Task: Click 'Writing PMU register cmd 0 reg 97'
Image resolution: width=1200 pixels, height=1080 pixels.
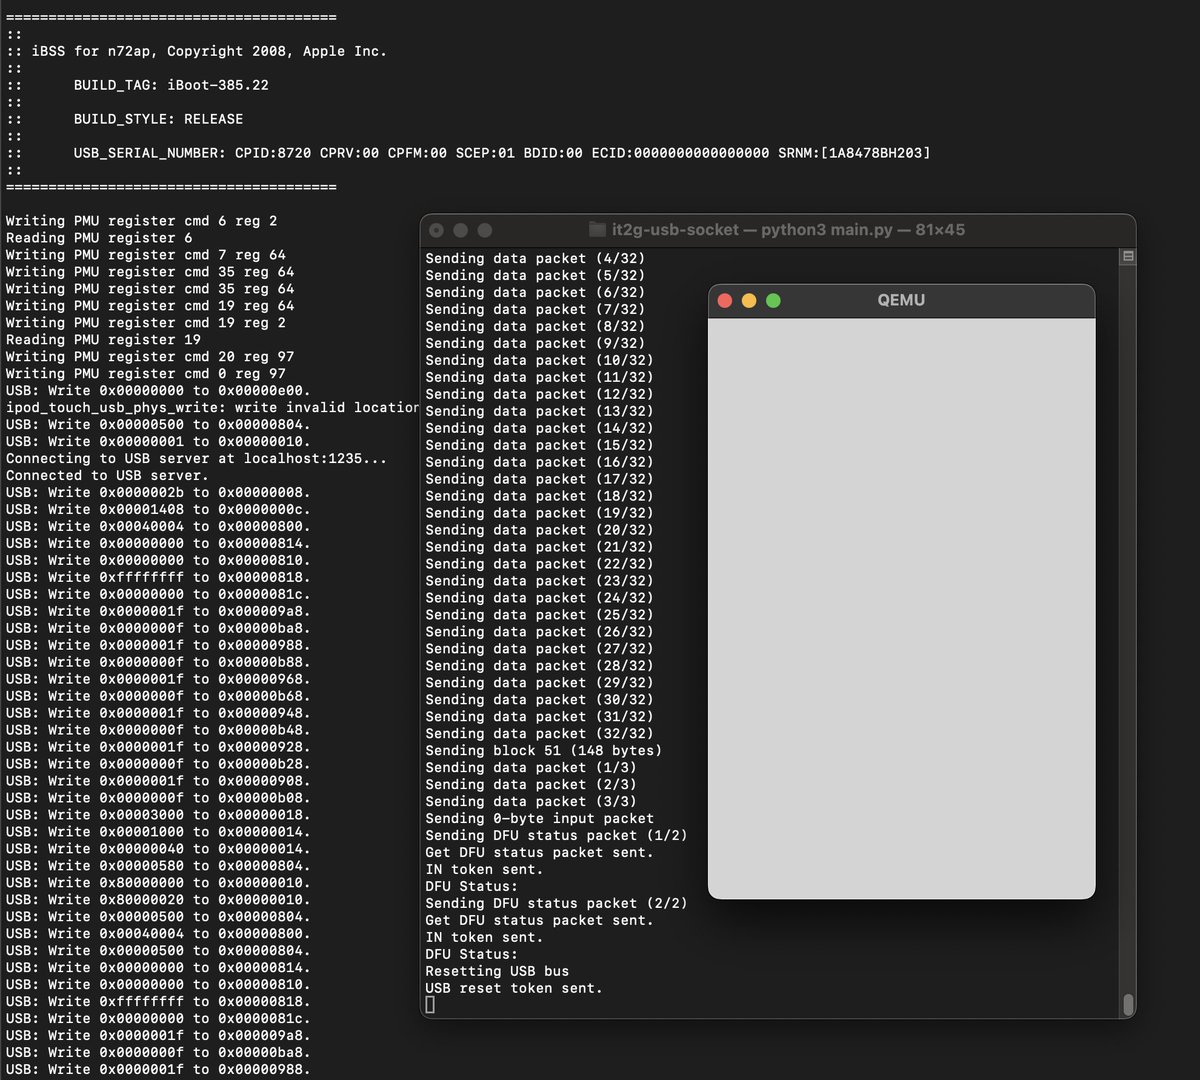Action: coord(145,374)
